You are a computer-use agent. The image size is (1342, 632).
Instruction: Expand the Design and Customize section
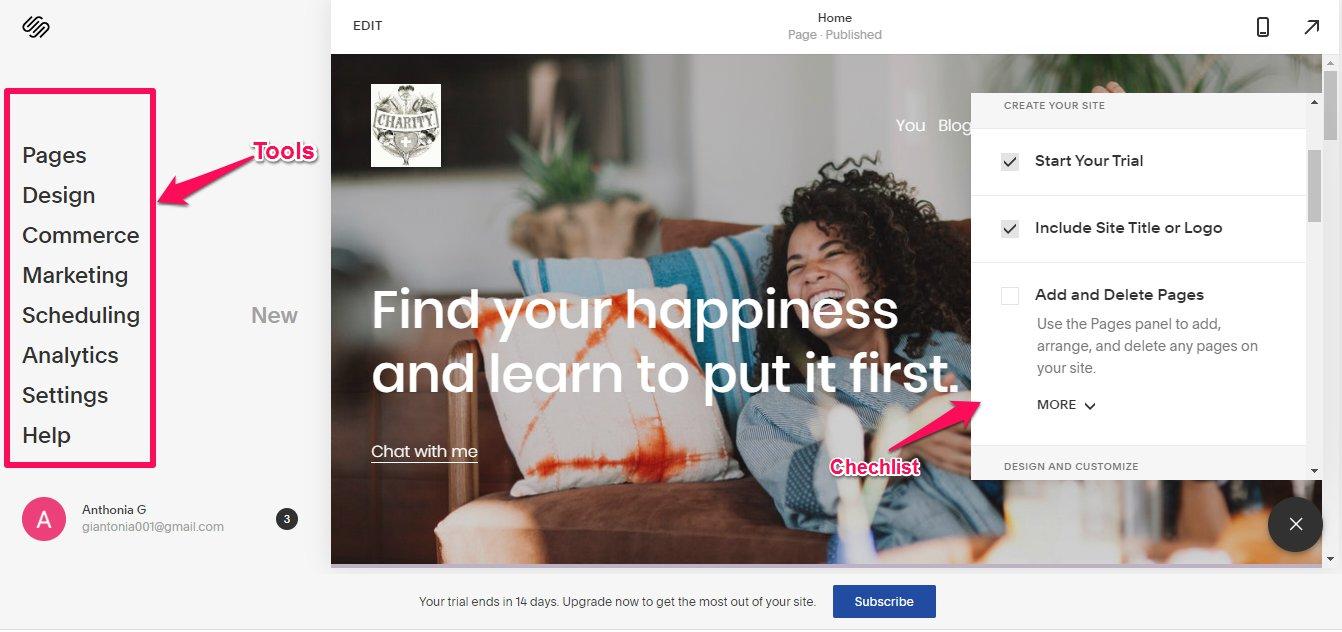[1071, 466]
